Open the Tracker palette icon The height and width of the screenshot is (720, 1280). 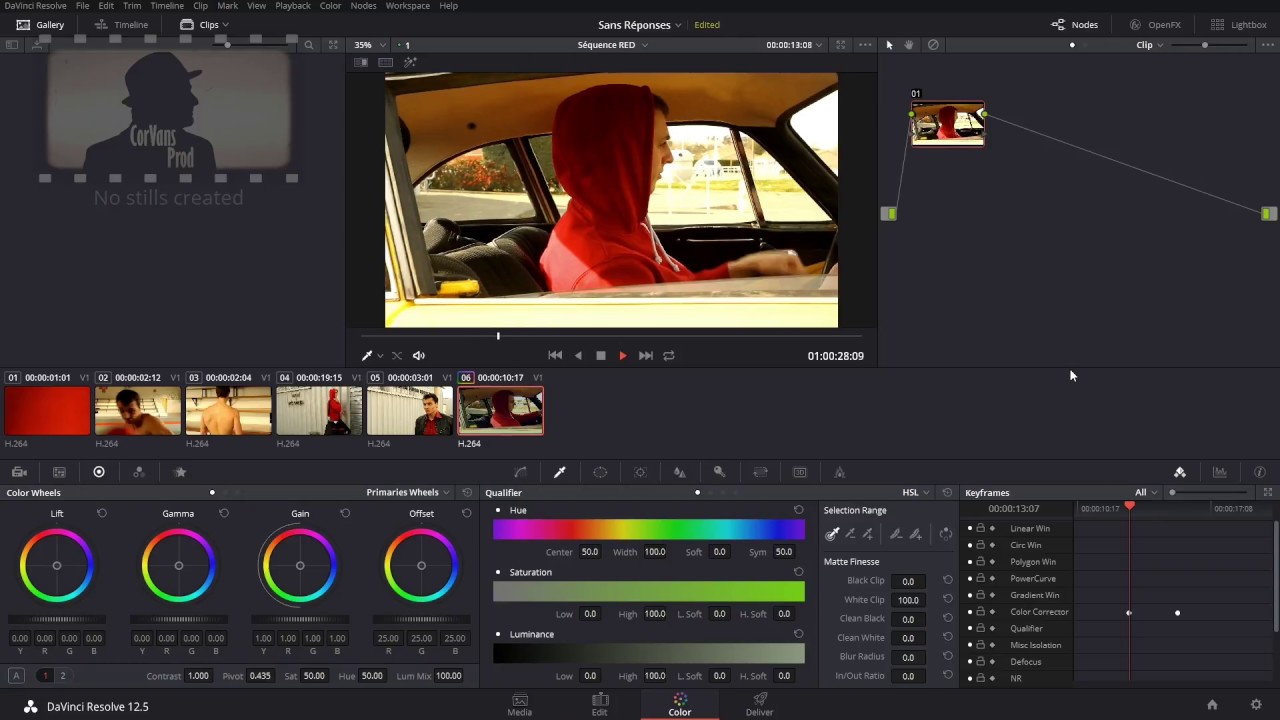[640, 472]
